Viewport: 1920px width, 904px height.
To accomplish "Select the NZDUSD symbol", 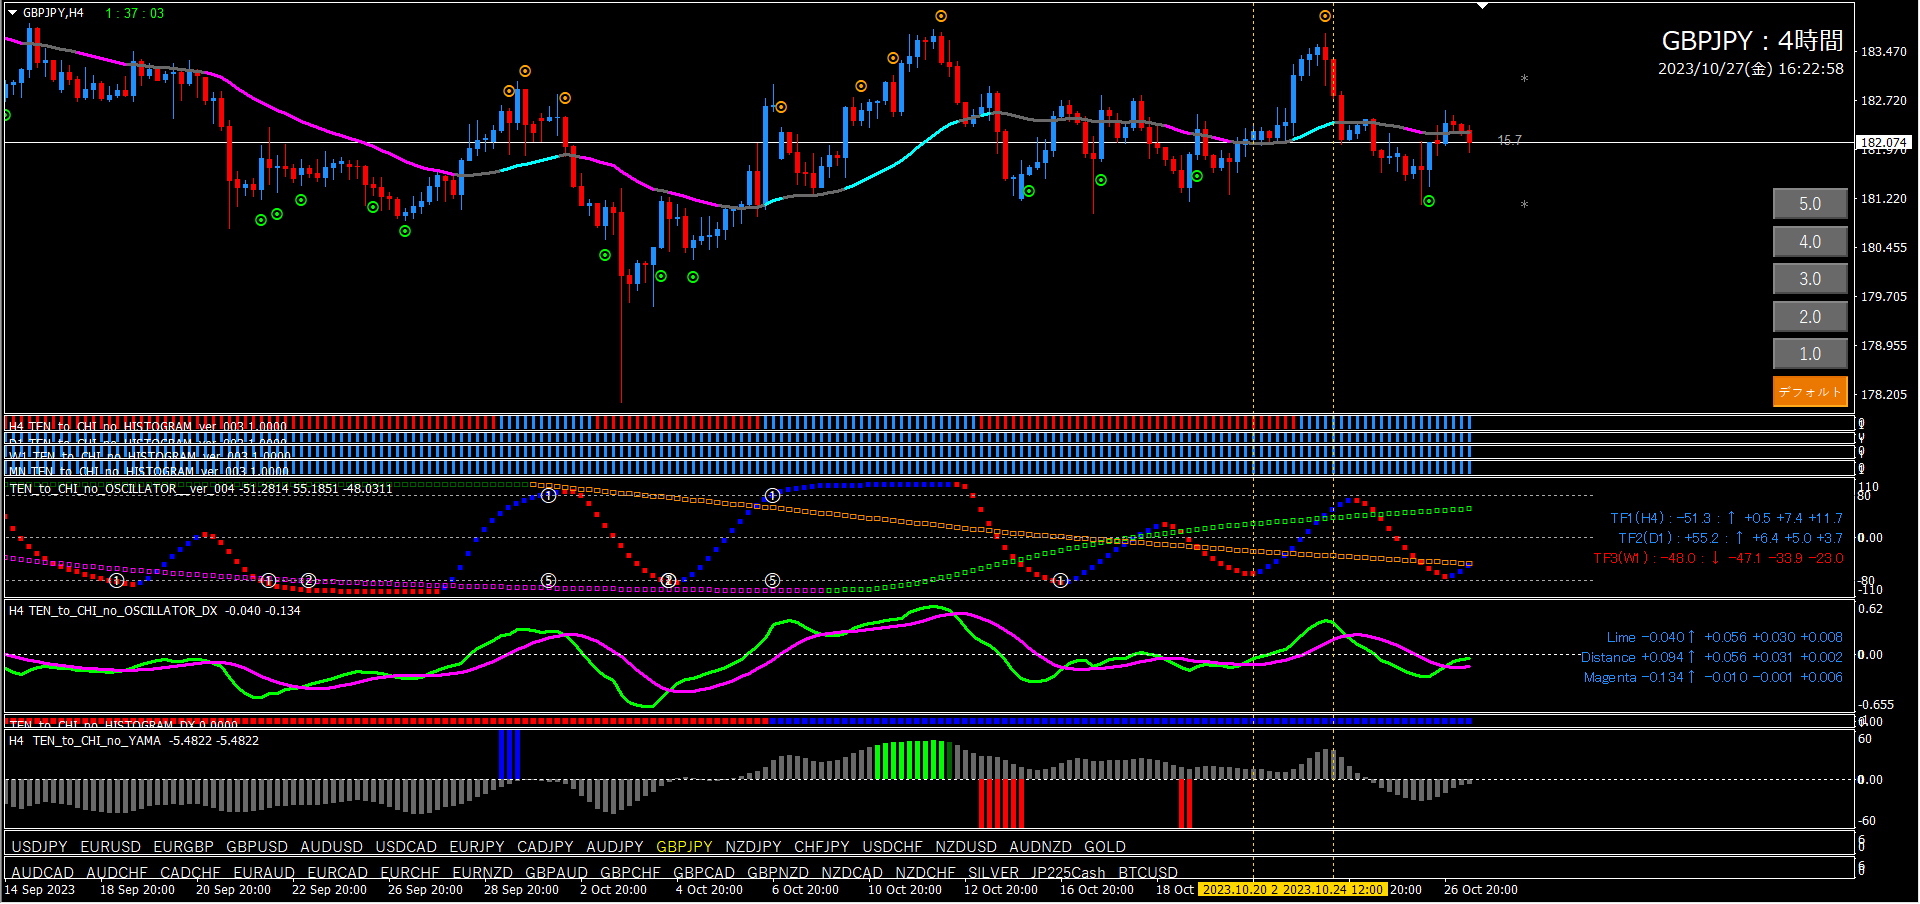I will pos(966,847).
